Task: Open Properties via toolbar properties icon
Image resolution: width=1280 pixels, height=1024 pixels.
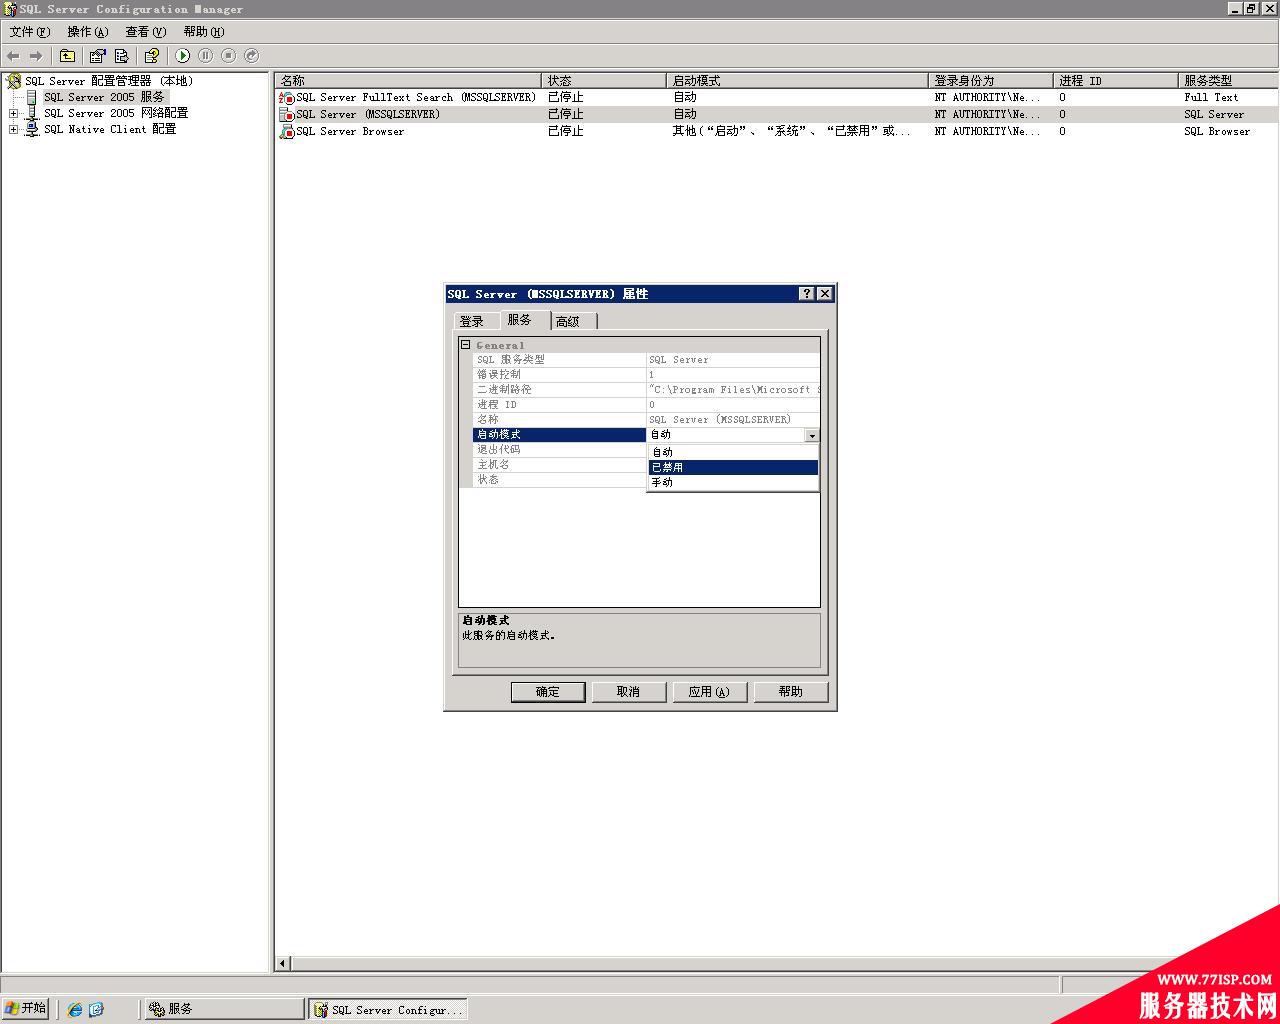Action: 97,56
